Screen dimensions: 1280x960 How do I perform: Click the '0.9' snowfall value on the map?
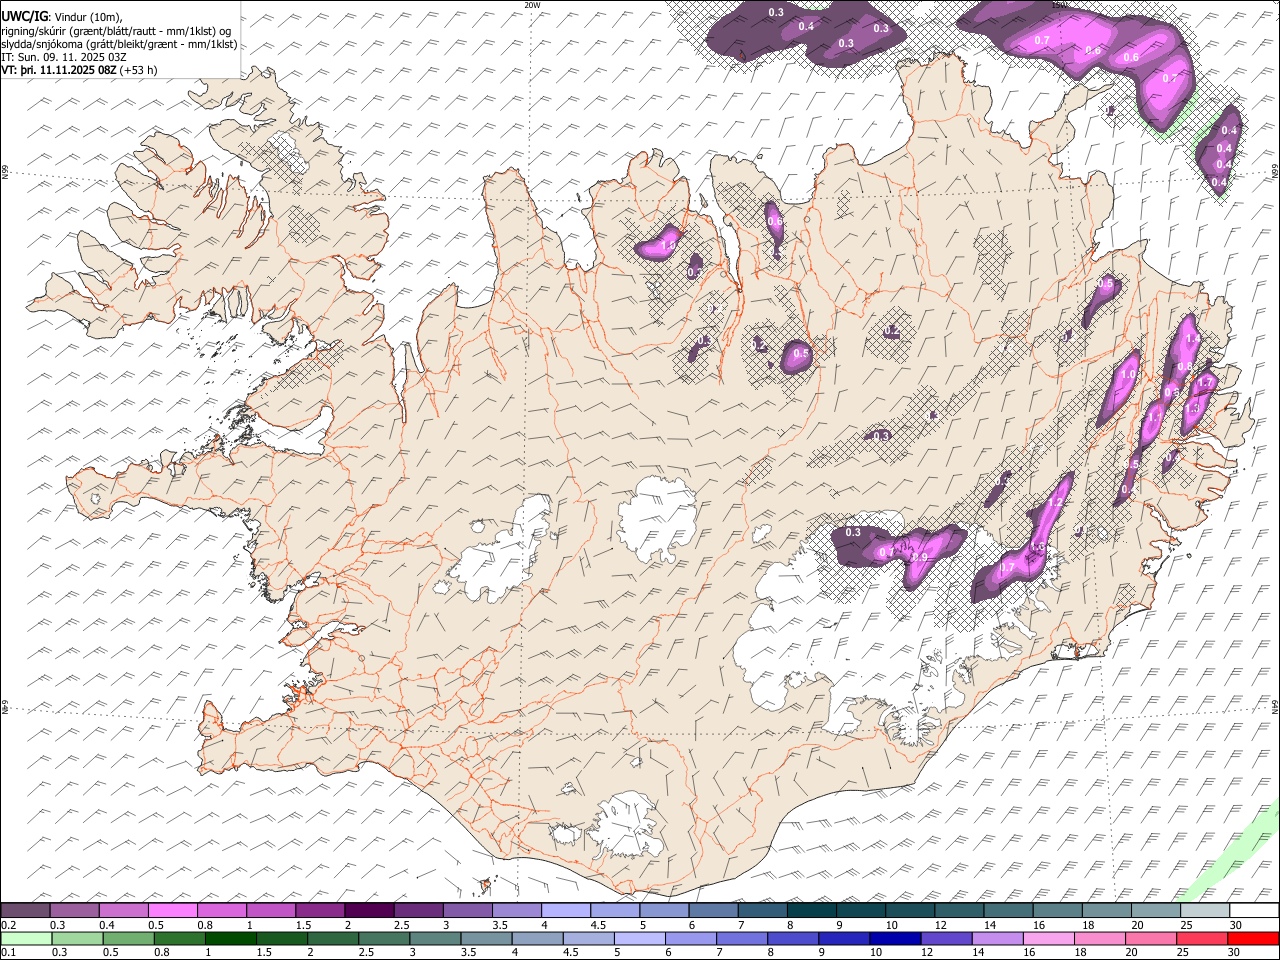pos(920,557)
